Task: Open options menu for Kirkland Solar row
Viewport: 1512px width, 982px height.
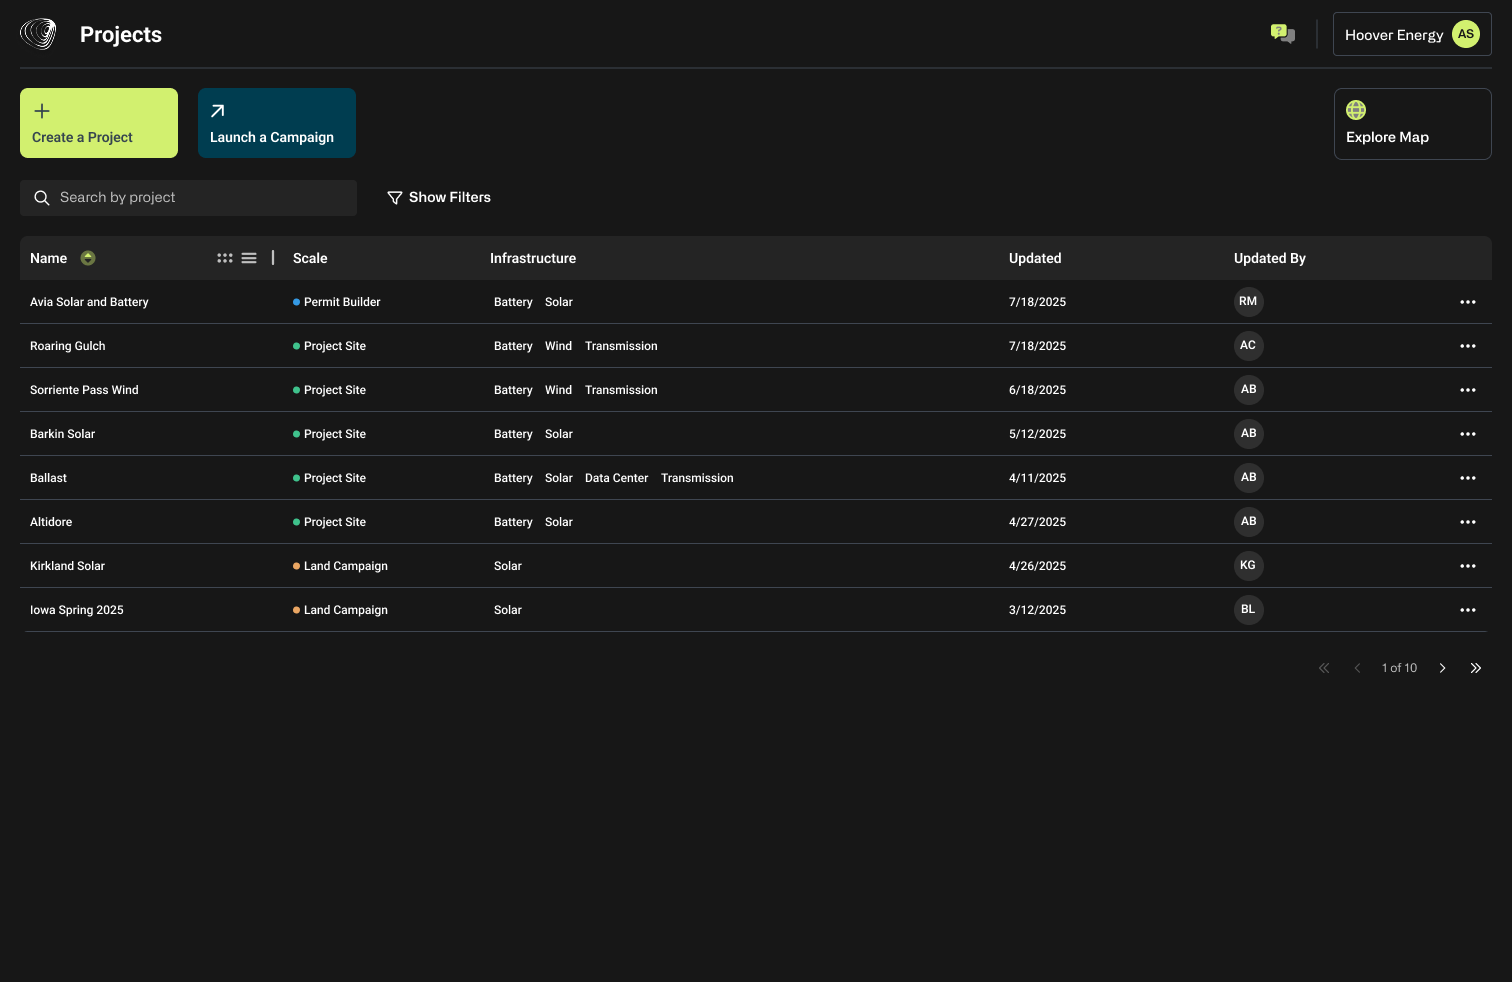Action: 1468,565
